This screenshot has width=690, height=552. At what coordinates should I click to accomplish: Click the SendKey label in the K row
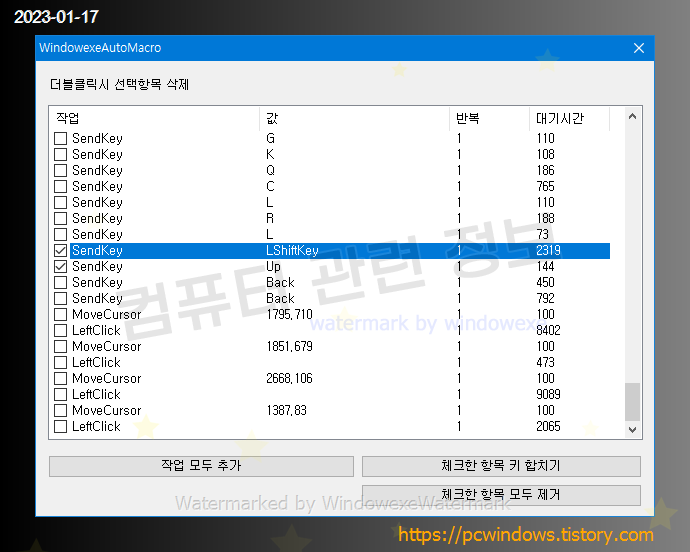97,155
